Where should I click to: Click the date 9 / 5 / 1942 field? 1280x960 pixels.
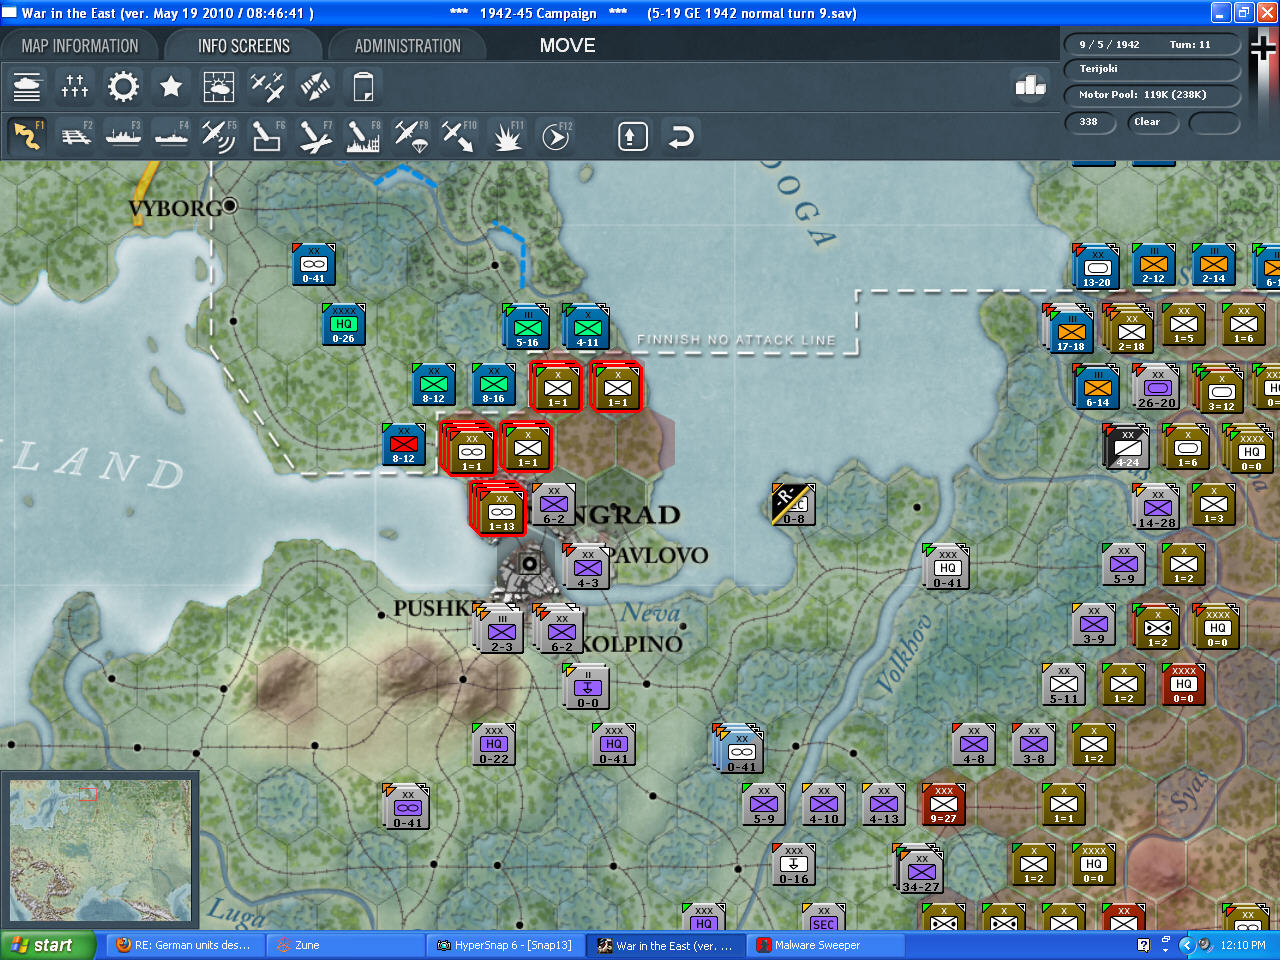pos(1151,45)
